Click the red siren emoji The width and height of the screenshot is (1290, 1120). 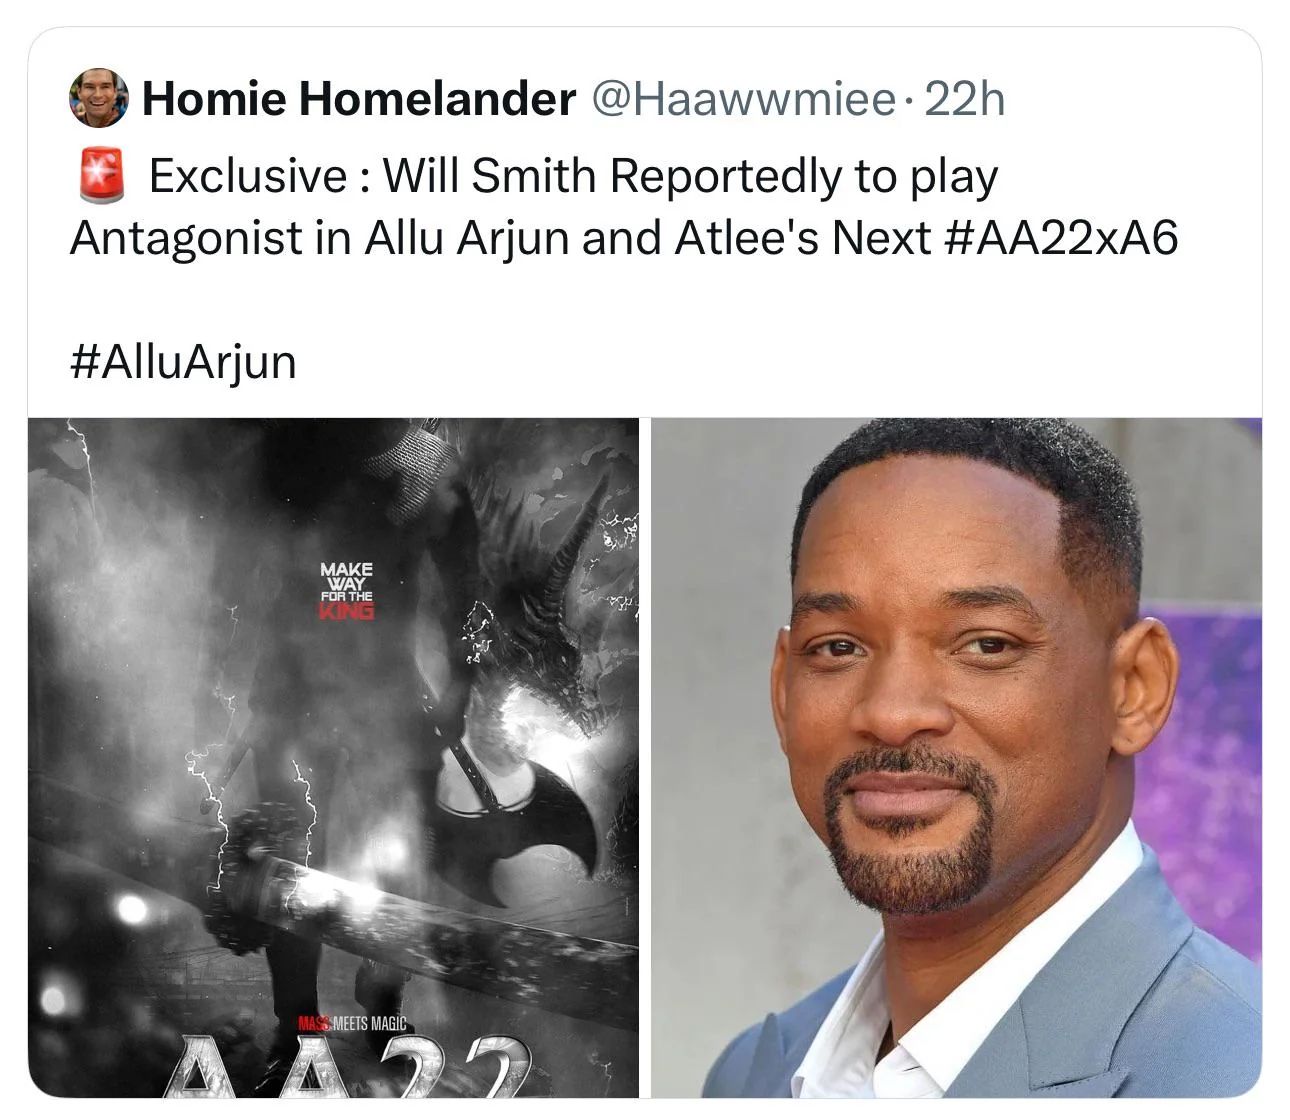(99, 175)
